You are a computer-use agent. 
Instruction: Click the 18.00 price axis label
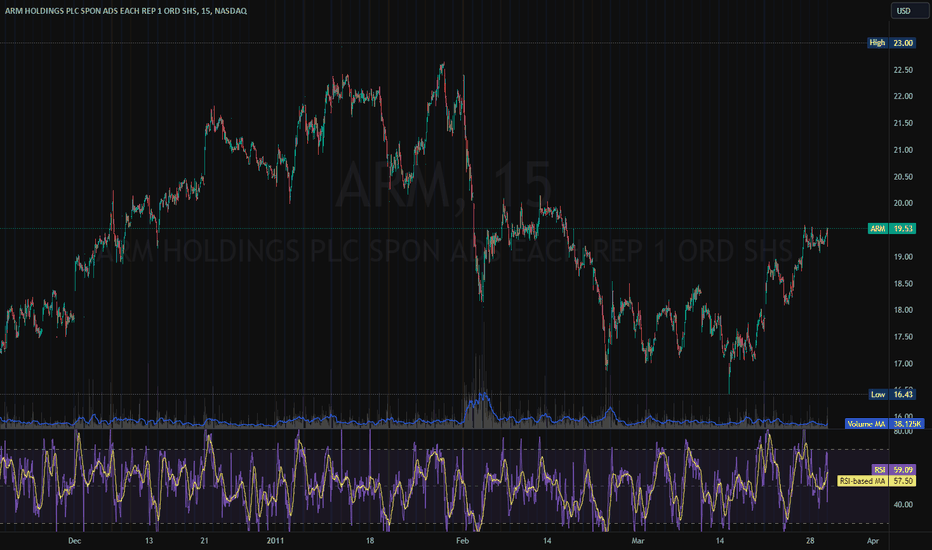pos(903,310)
